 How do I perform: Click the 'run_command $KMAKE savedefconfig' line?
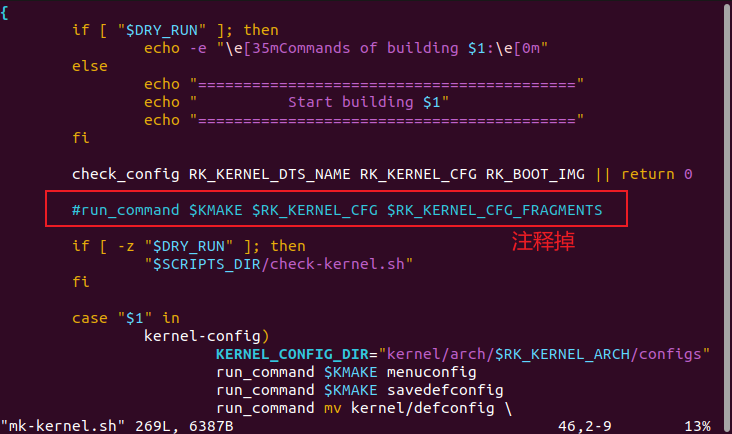click(359, 390)
